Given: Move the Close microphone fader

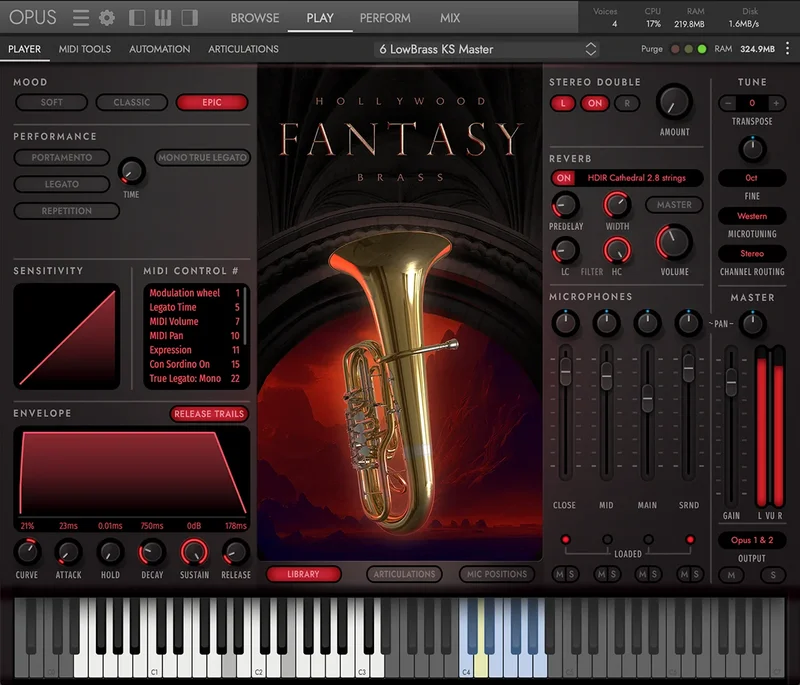Looking at the screenshot, I should [x=565, y=371].
